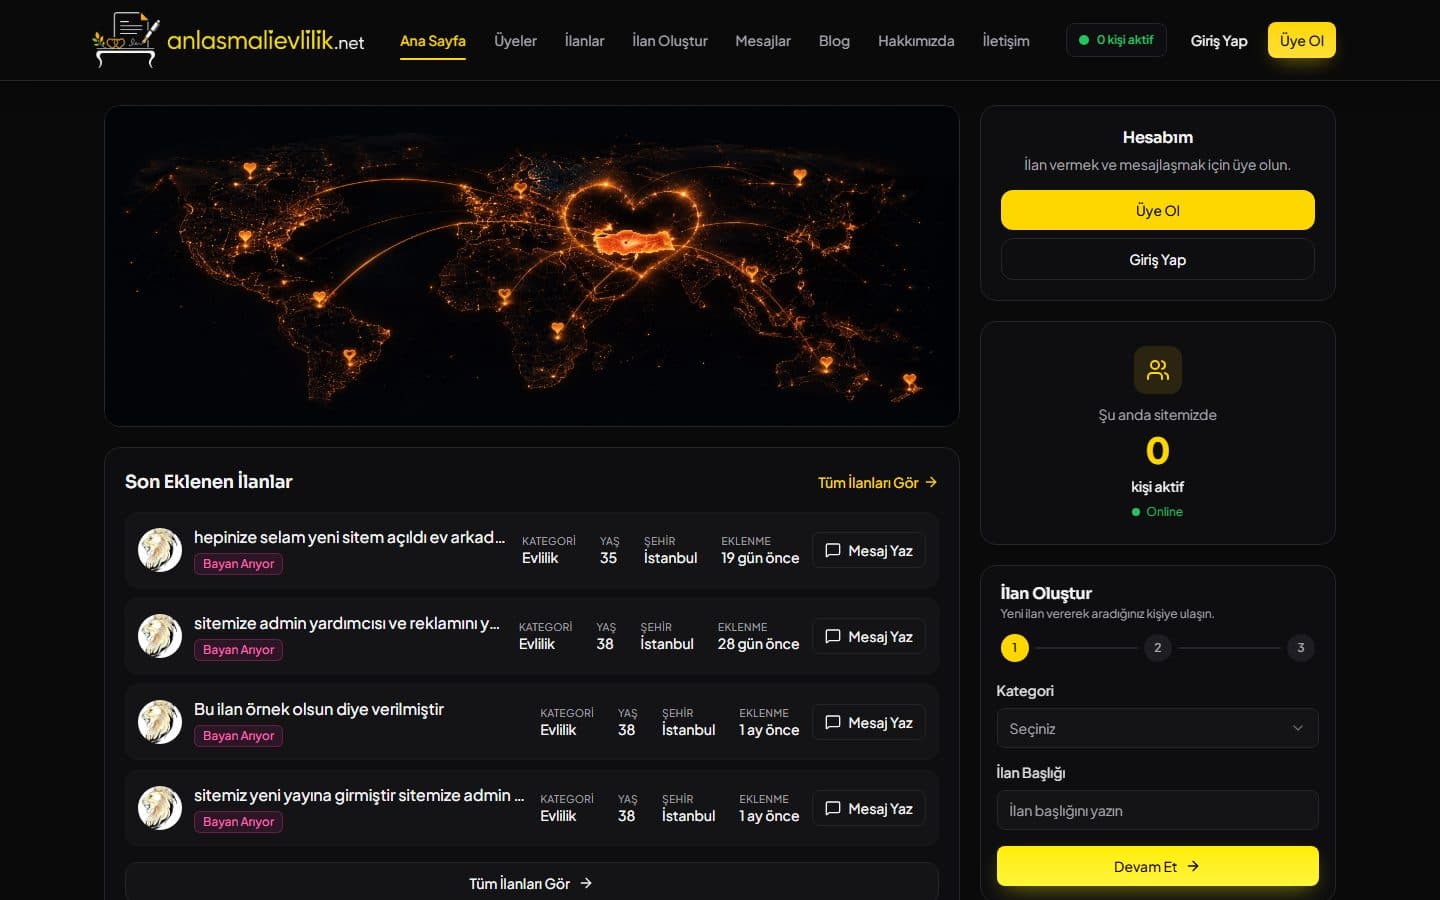Open listing 'sitemiz yeni yayına girmiştir'
The height and width of the screenshot is (900, 1440).
[359, 795]
